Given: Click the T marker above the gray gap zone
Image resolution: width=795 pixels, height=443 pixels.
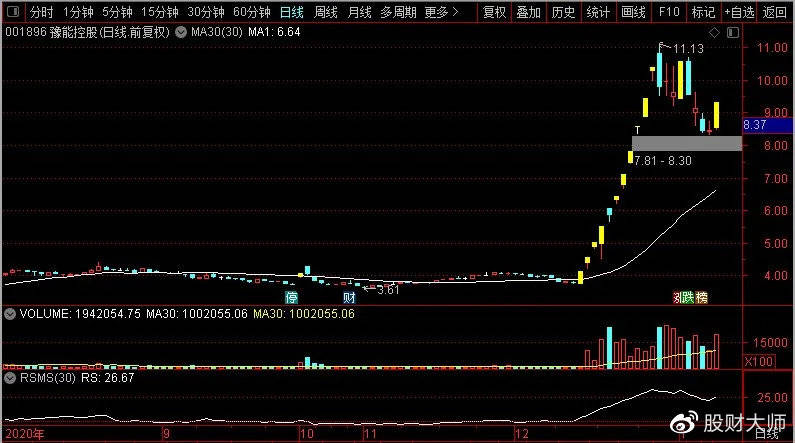Looking at the screenshot, I should pyautogui.click(x=637, y=131).
